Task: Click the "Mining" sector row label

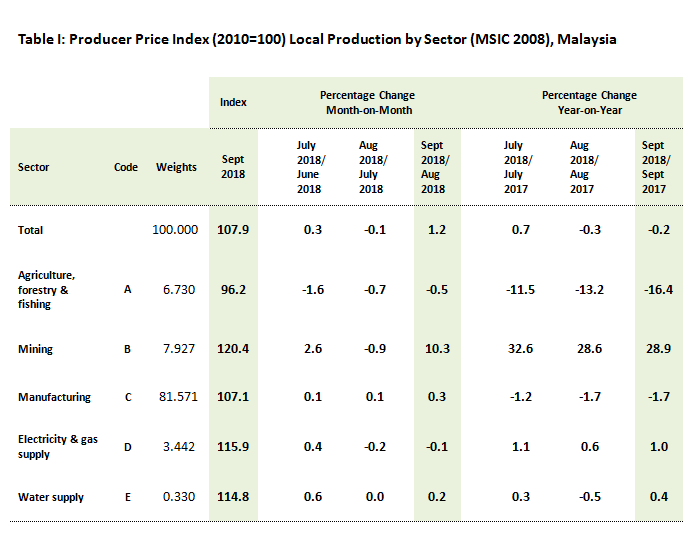Action: pos(35,349)
